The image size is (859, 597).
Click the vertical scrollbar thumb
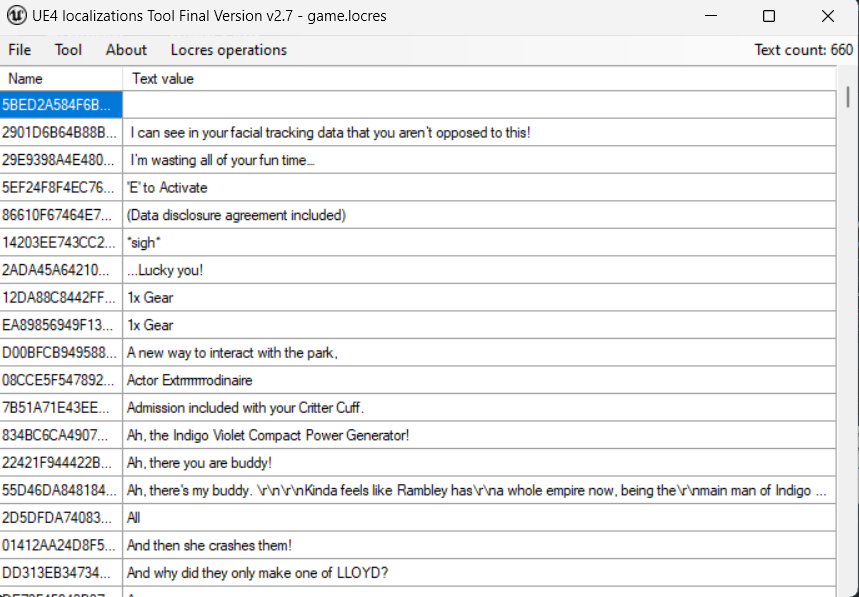point(849,96)
